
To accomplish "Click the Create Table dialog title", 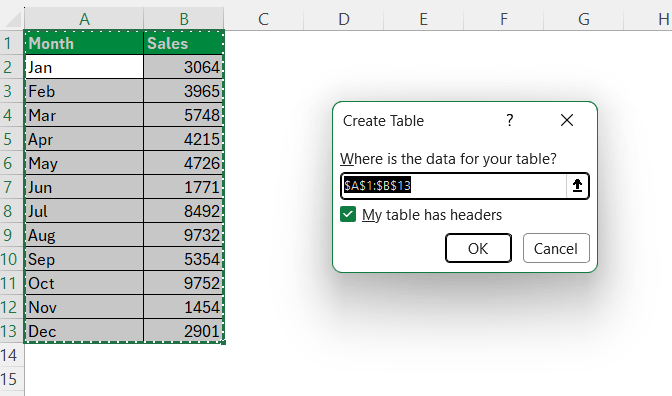I will pyautogui.click(x=383, y=121).
